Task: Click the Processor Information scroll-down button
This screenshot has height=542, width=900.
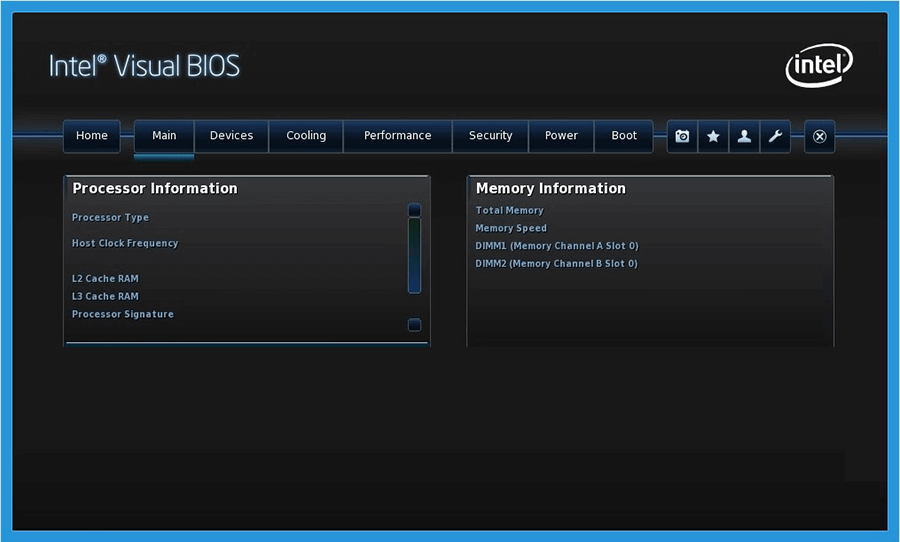Action: point(414,325)
